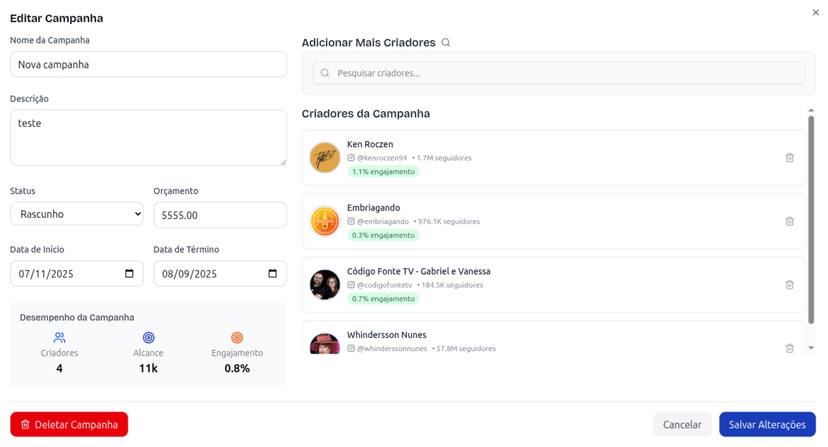Click the Nome da Campanha text field
This screenshot has height=447, width=828.
pos(148,64)
